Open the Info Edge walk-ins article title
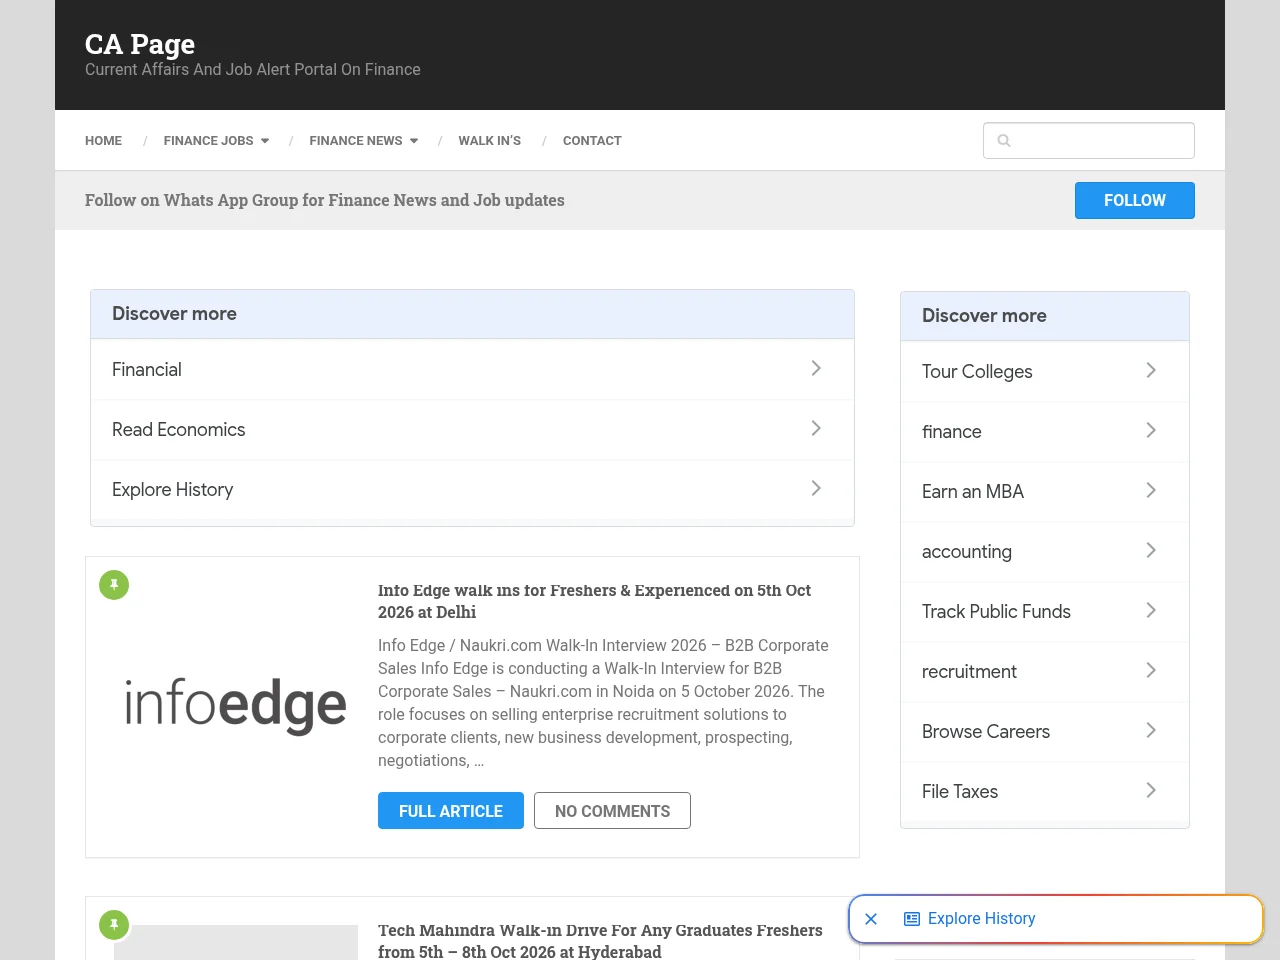Image resolution: width=1280 pixels, height=960 pixels. [x=594, y=601]
